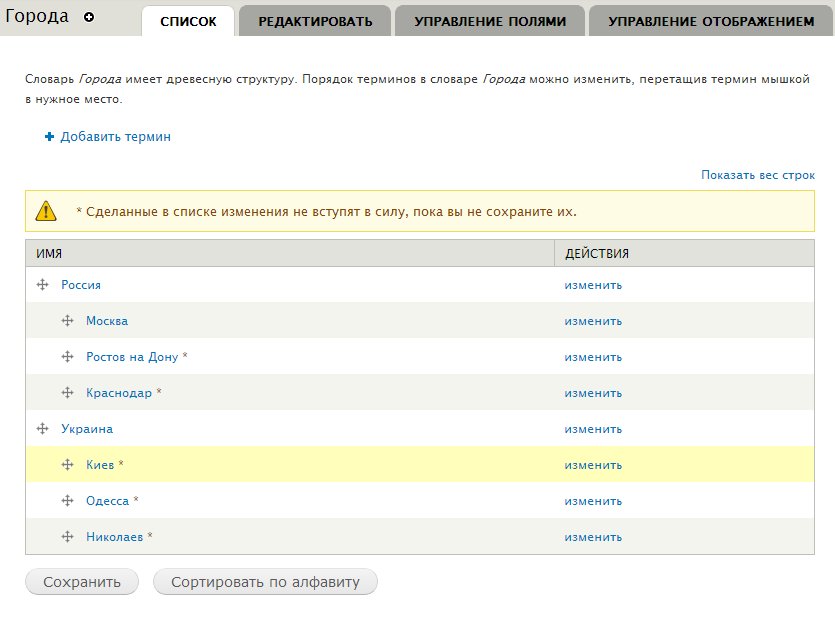Viewport: 835px width, 619px height.
Task: Click the drag handle beside Москва
Action: point(68,321)
